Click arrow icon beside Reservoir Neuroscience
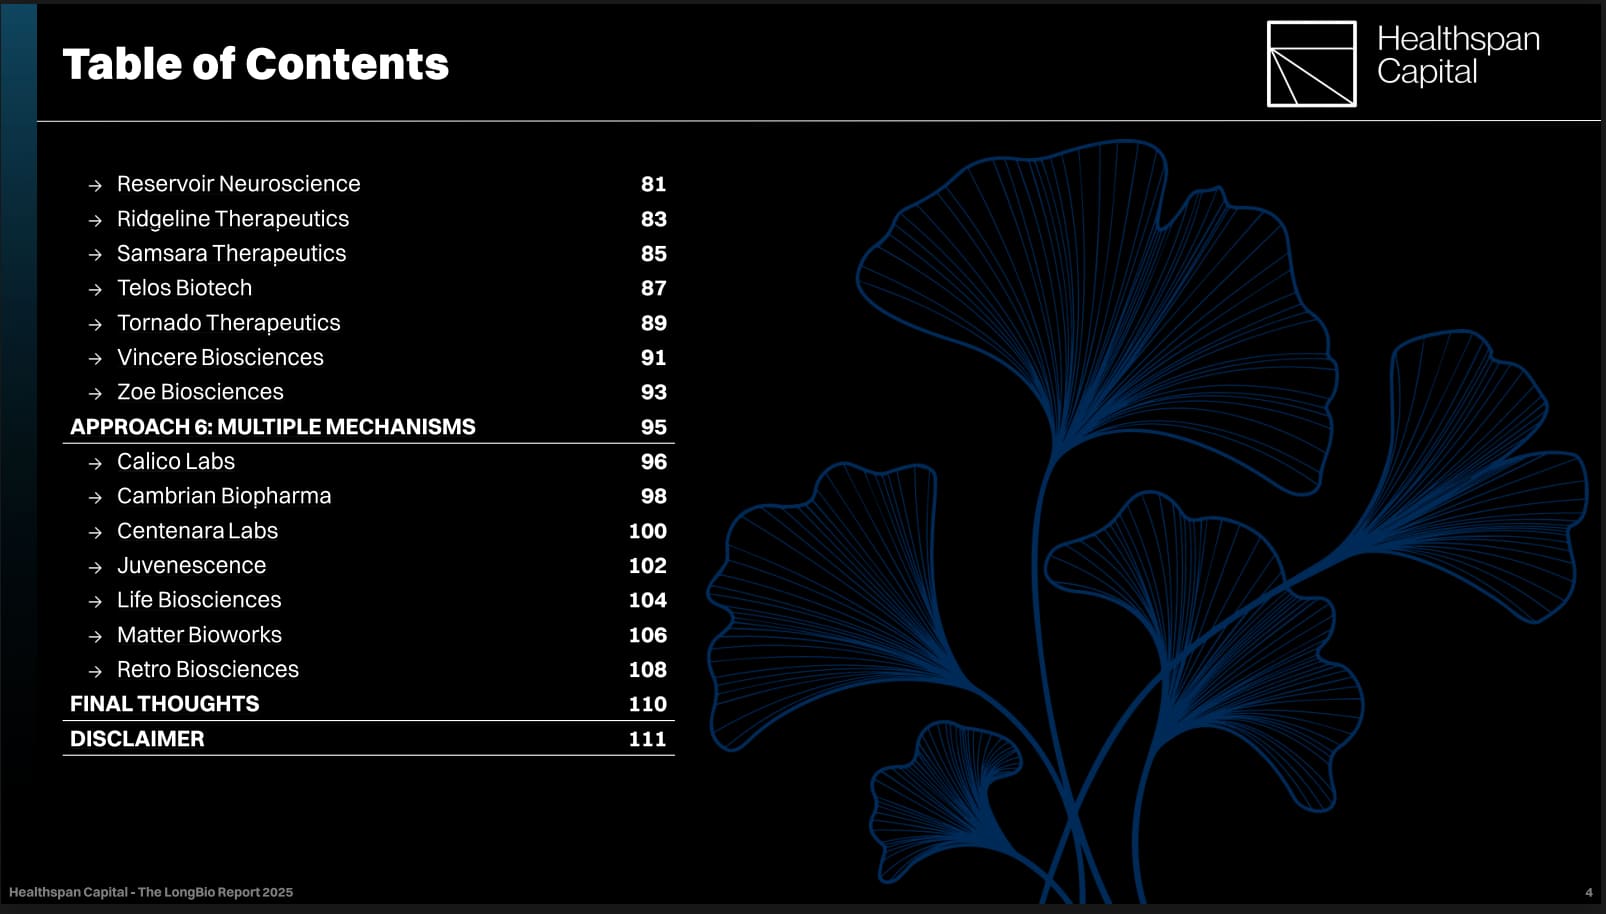Viewport: 1606px width, 914px height. coord(95,186)
